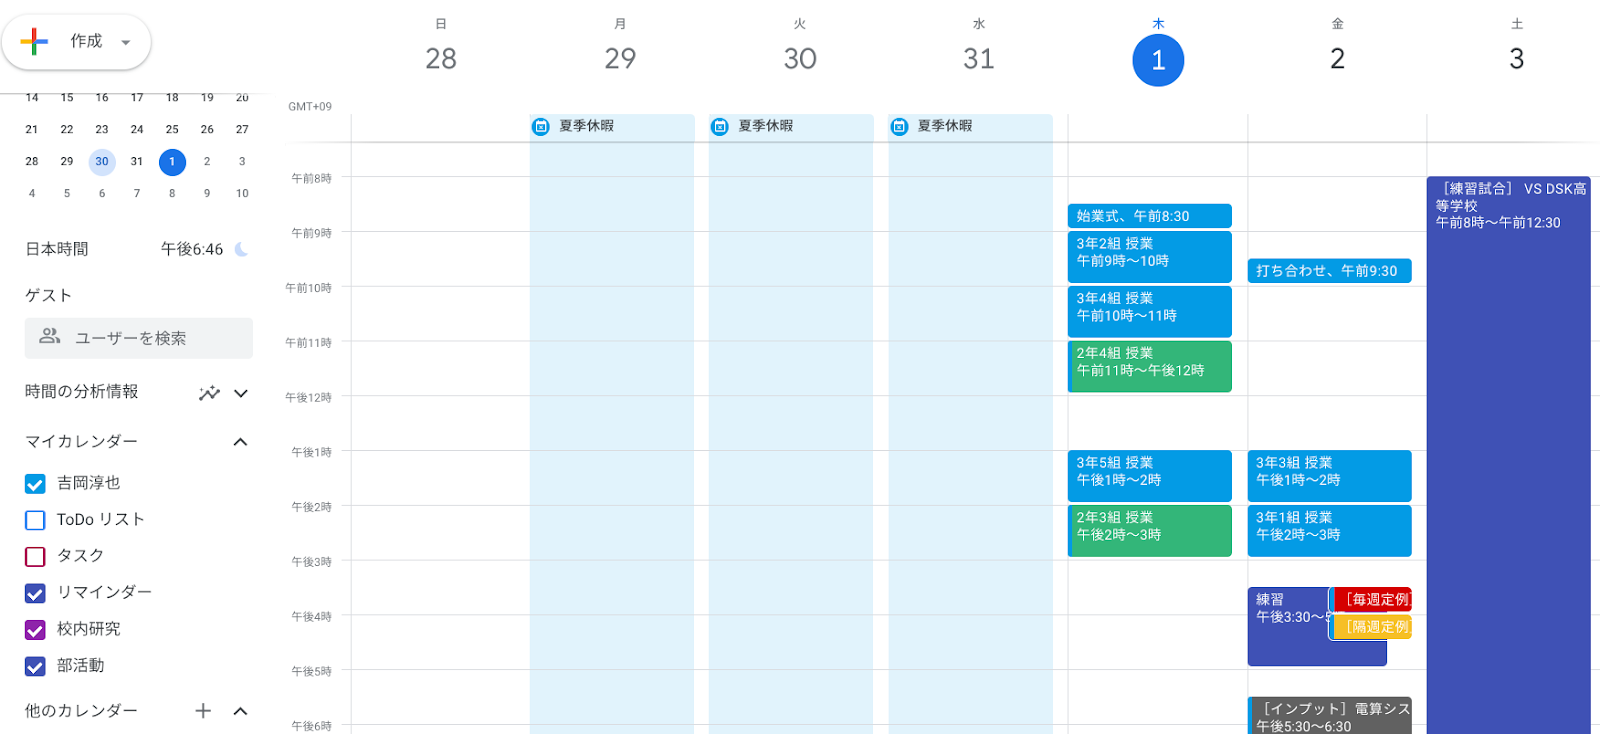Open the red 毎週定例 event

[x=1372, y=600]
